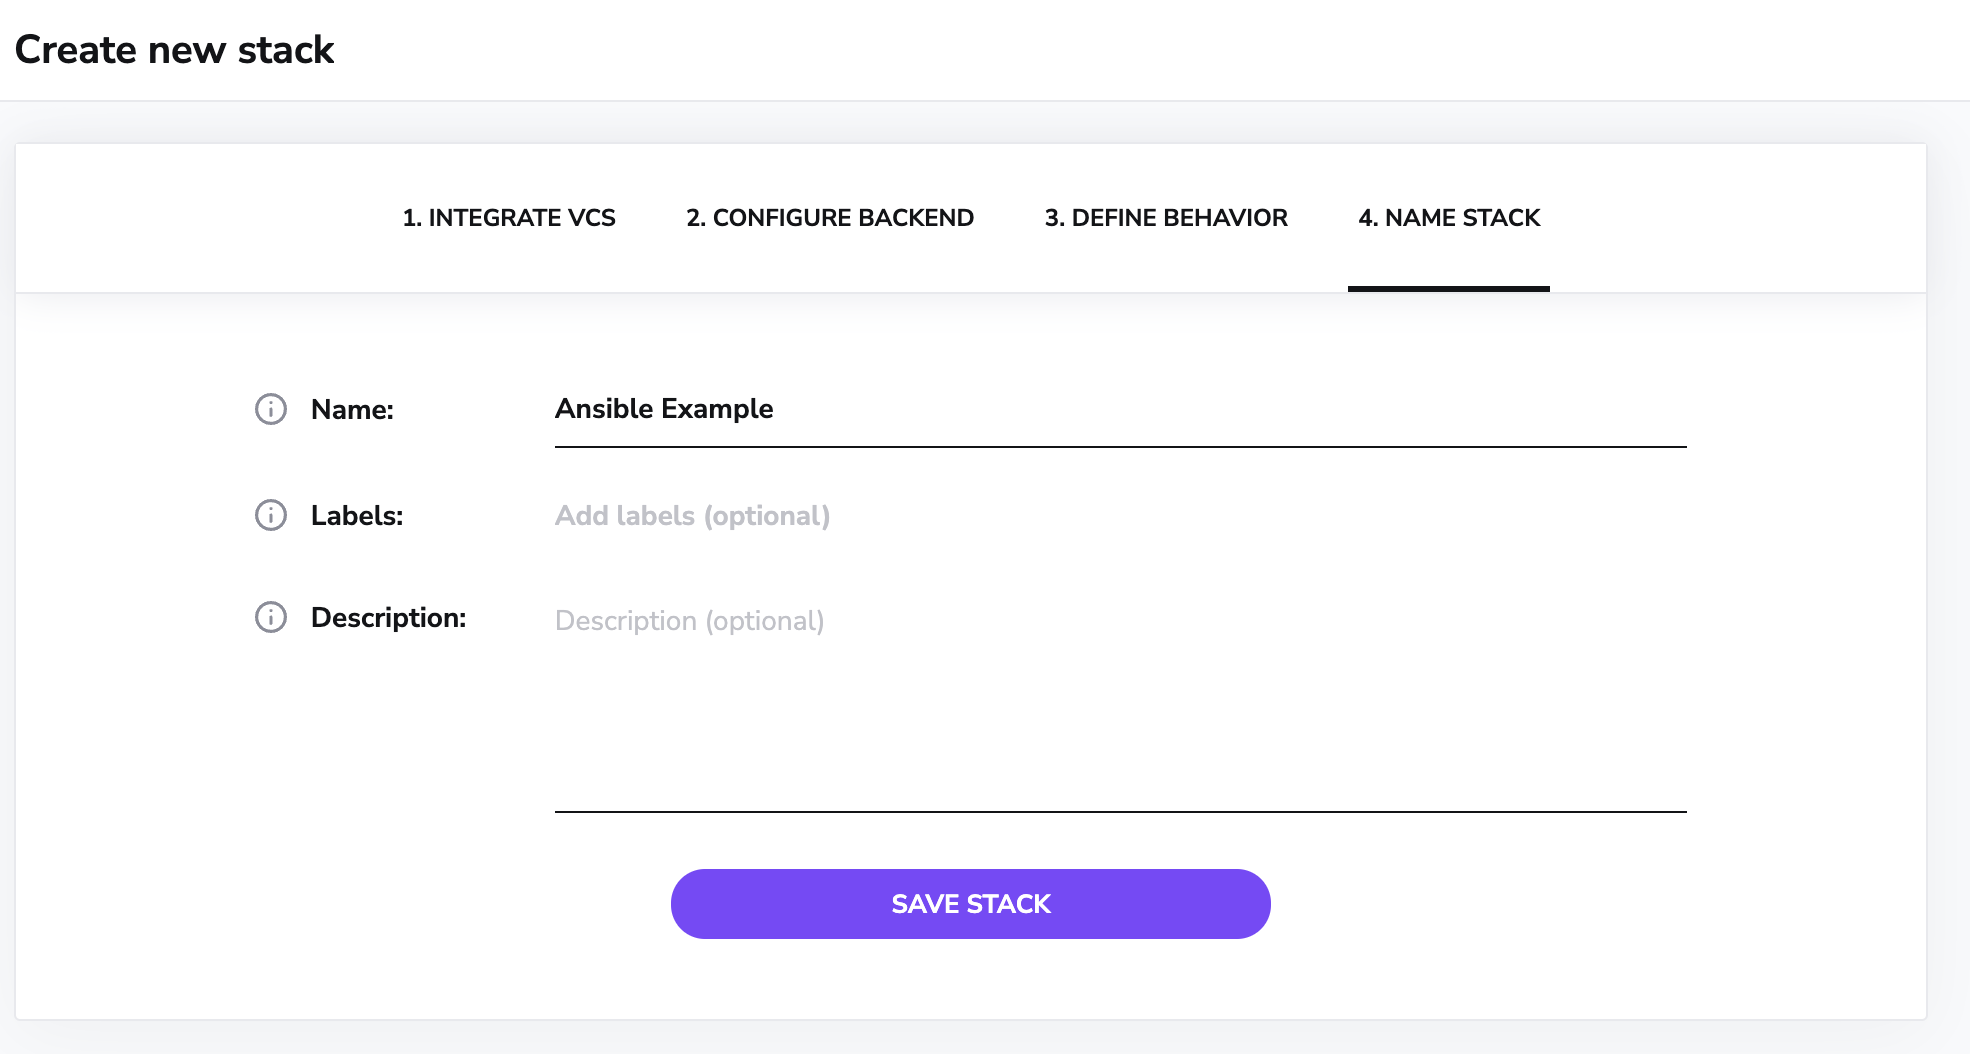Click the 'Create new stack' page heading
Image resolution: width=1970 pixels, height=1054 pixels.
[x=175, y=50]
